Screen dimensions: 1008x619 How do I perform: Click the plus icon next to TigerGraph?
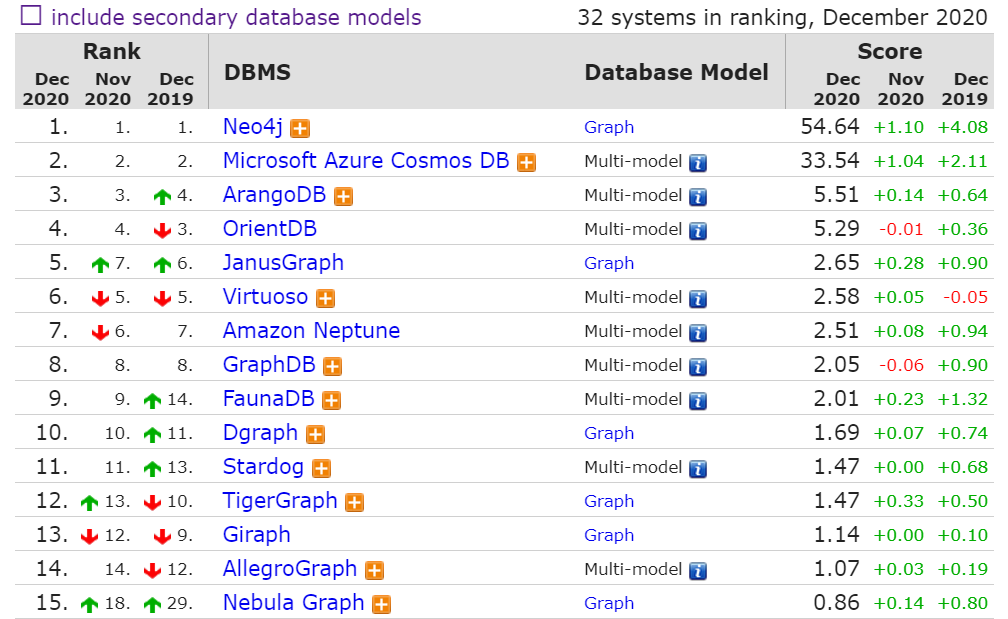click(354, 502)
